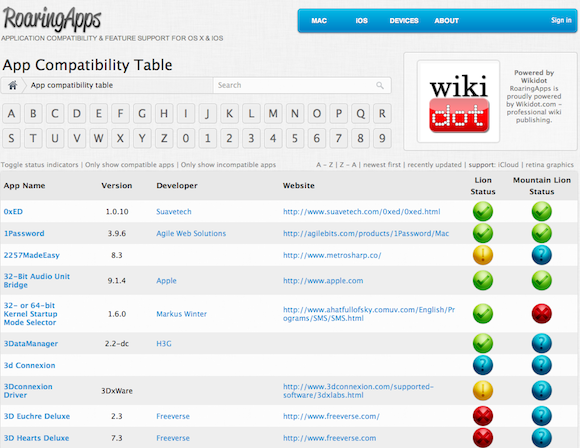Click the RoaringApps logo
Screen dimensions: 580x448
tap(52, 19)
